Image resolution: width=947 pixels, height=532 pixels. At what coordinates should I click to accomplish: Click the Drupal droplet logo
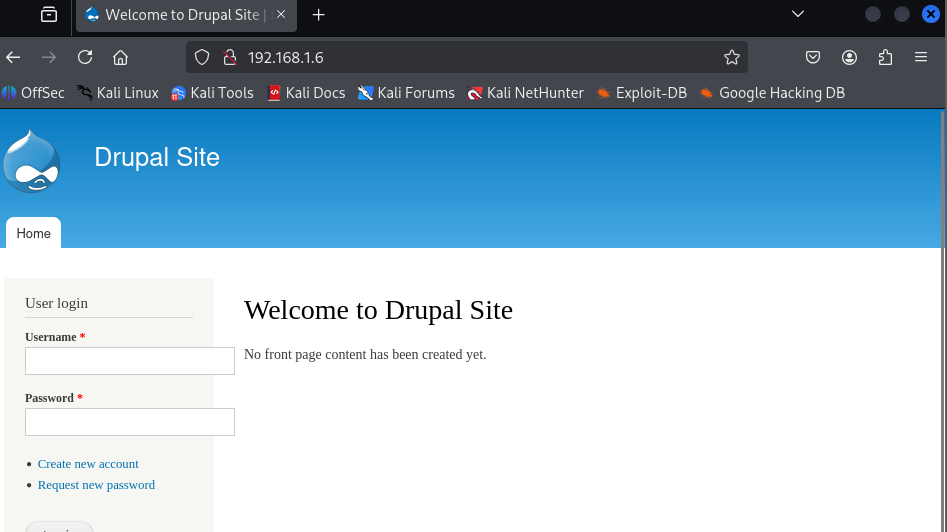(x=31, y=161)
